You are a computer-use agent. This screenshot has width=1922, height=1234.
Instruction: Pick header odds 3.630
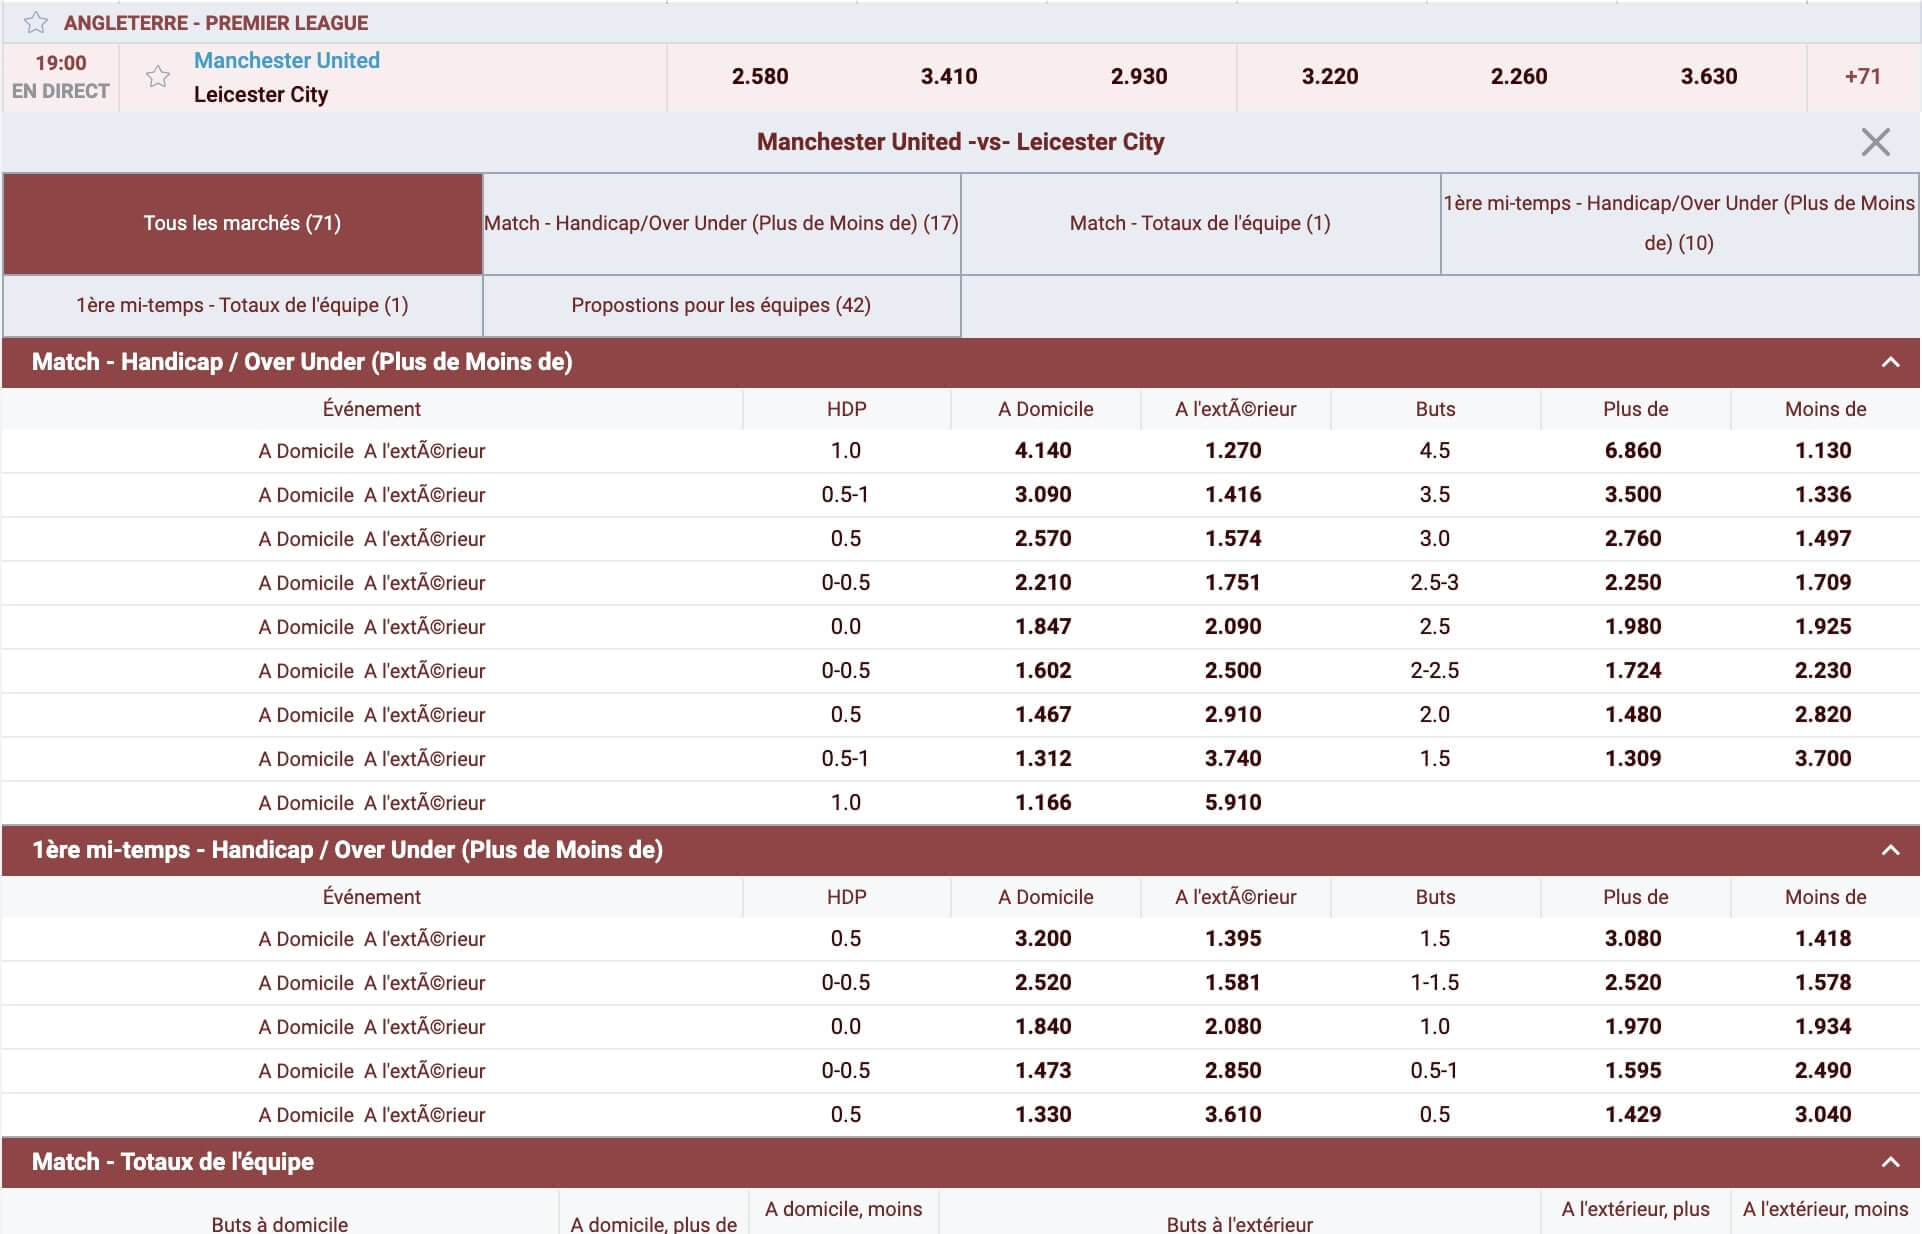[1709, 76]
